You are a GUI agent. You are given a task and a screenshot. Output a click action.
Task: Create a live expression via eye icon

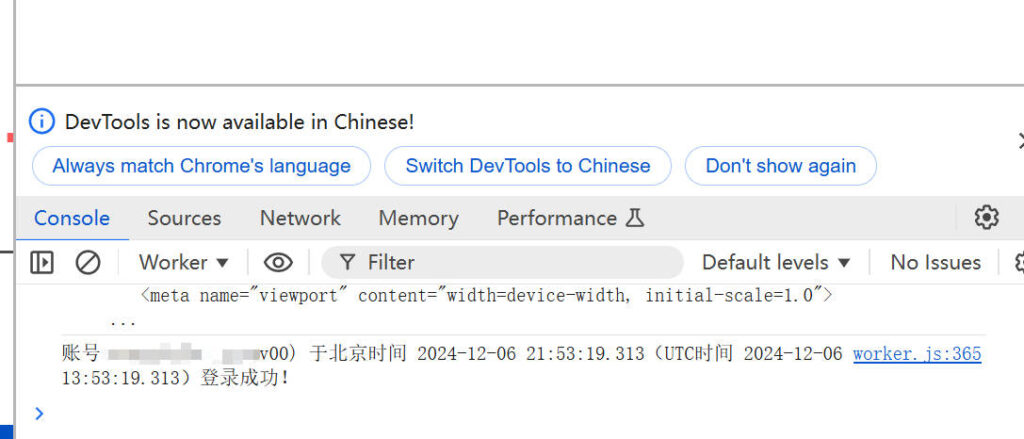(x=278, y=262)
